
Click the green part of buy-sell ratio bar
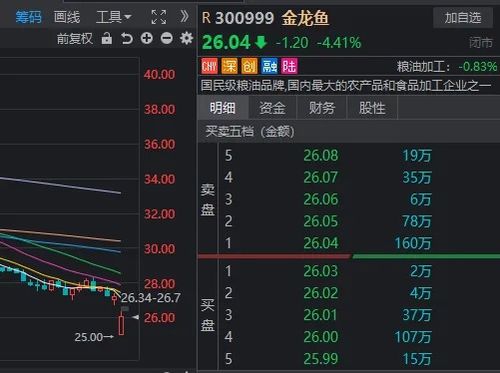click(426, 256)
